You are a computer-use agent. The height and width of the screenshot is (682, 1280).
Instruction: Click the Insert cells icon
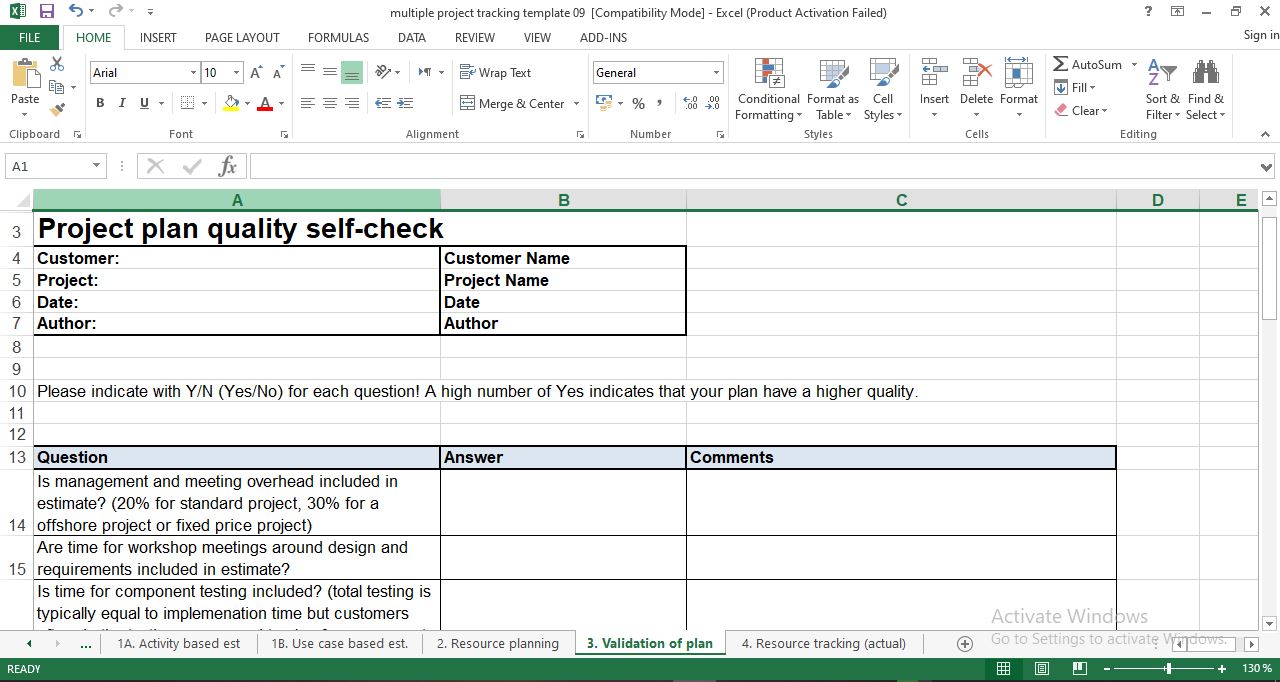[x=934, y=74]
